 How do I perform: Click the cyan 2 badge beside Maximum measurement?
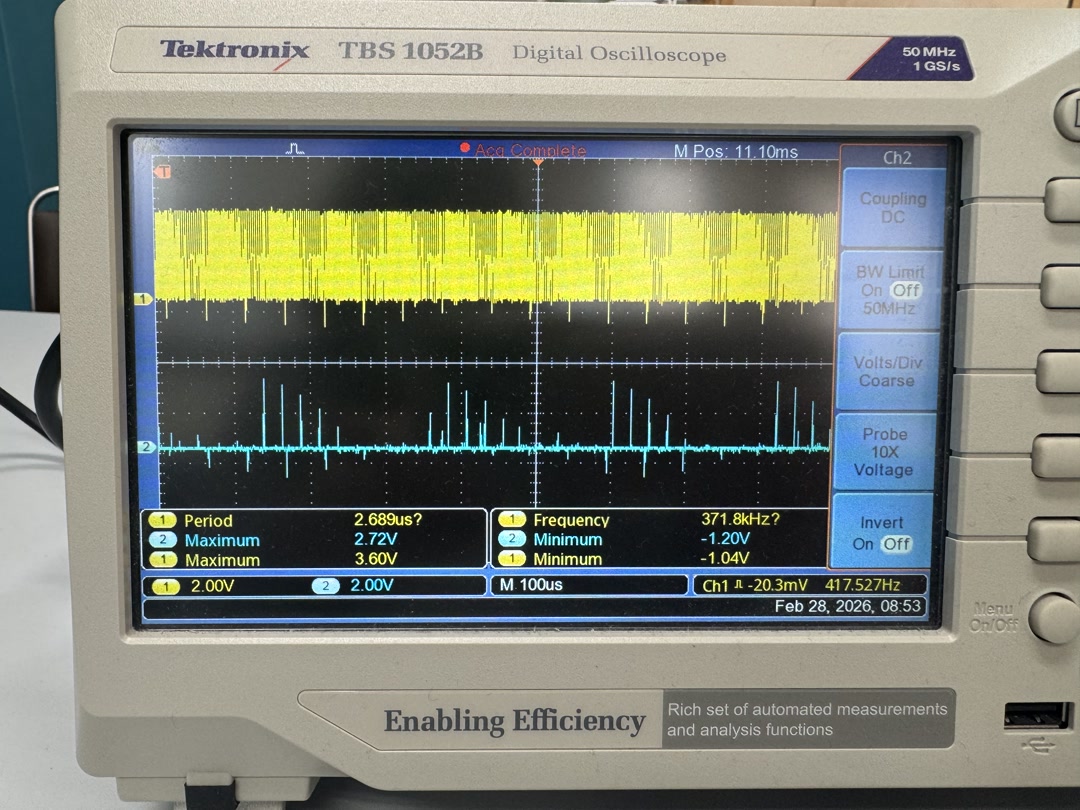tap(162, 538)
